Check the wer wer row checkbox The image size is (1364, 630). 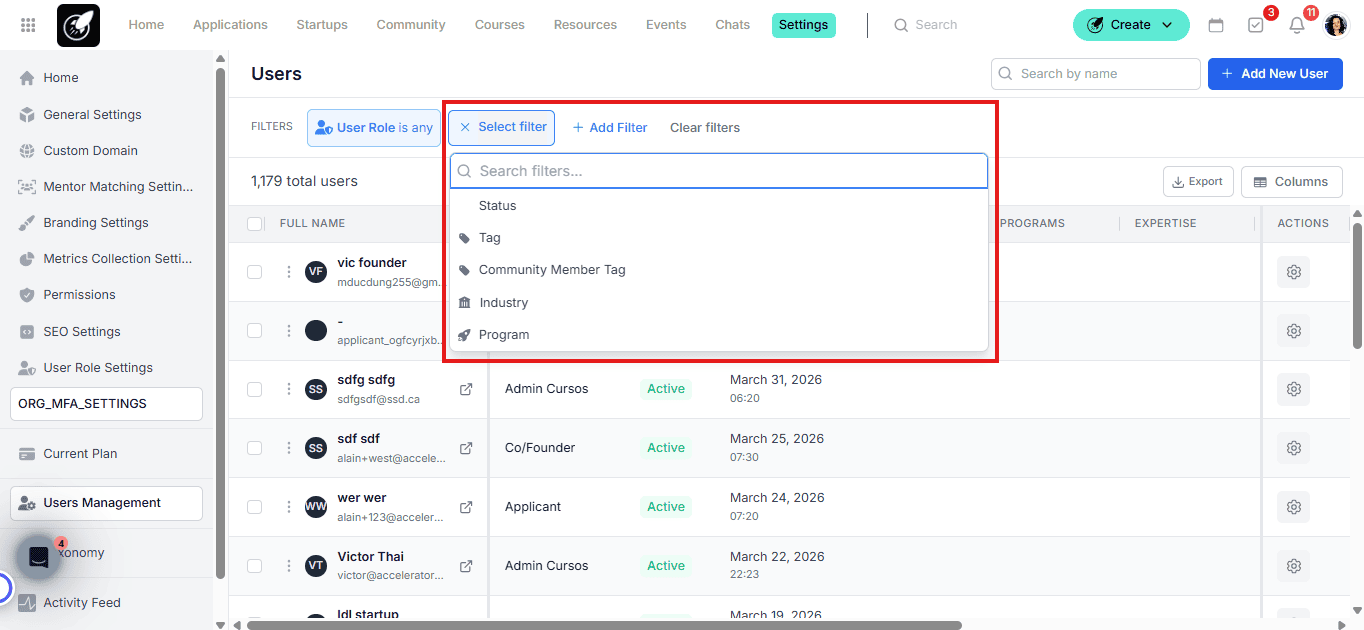[x=255, y=507]
